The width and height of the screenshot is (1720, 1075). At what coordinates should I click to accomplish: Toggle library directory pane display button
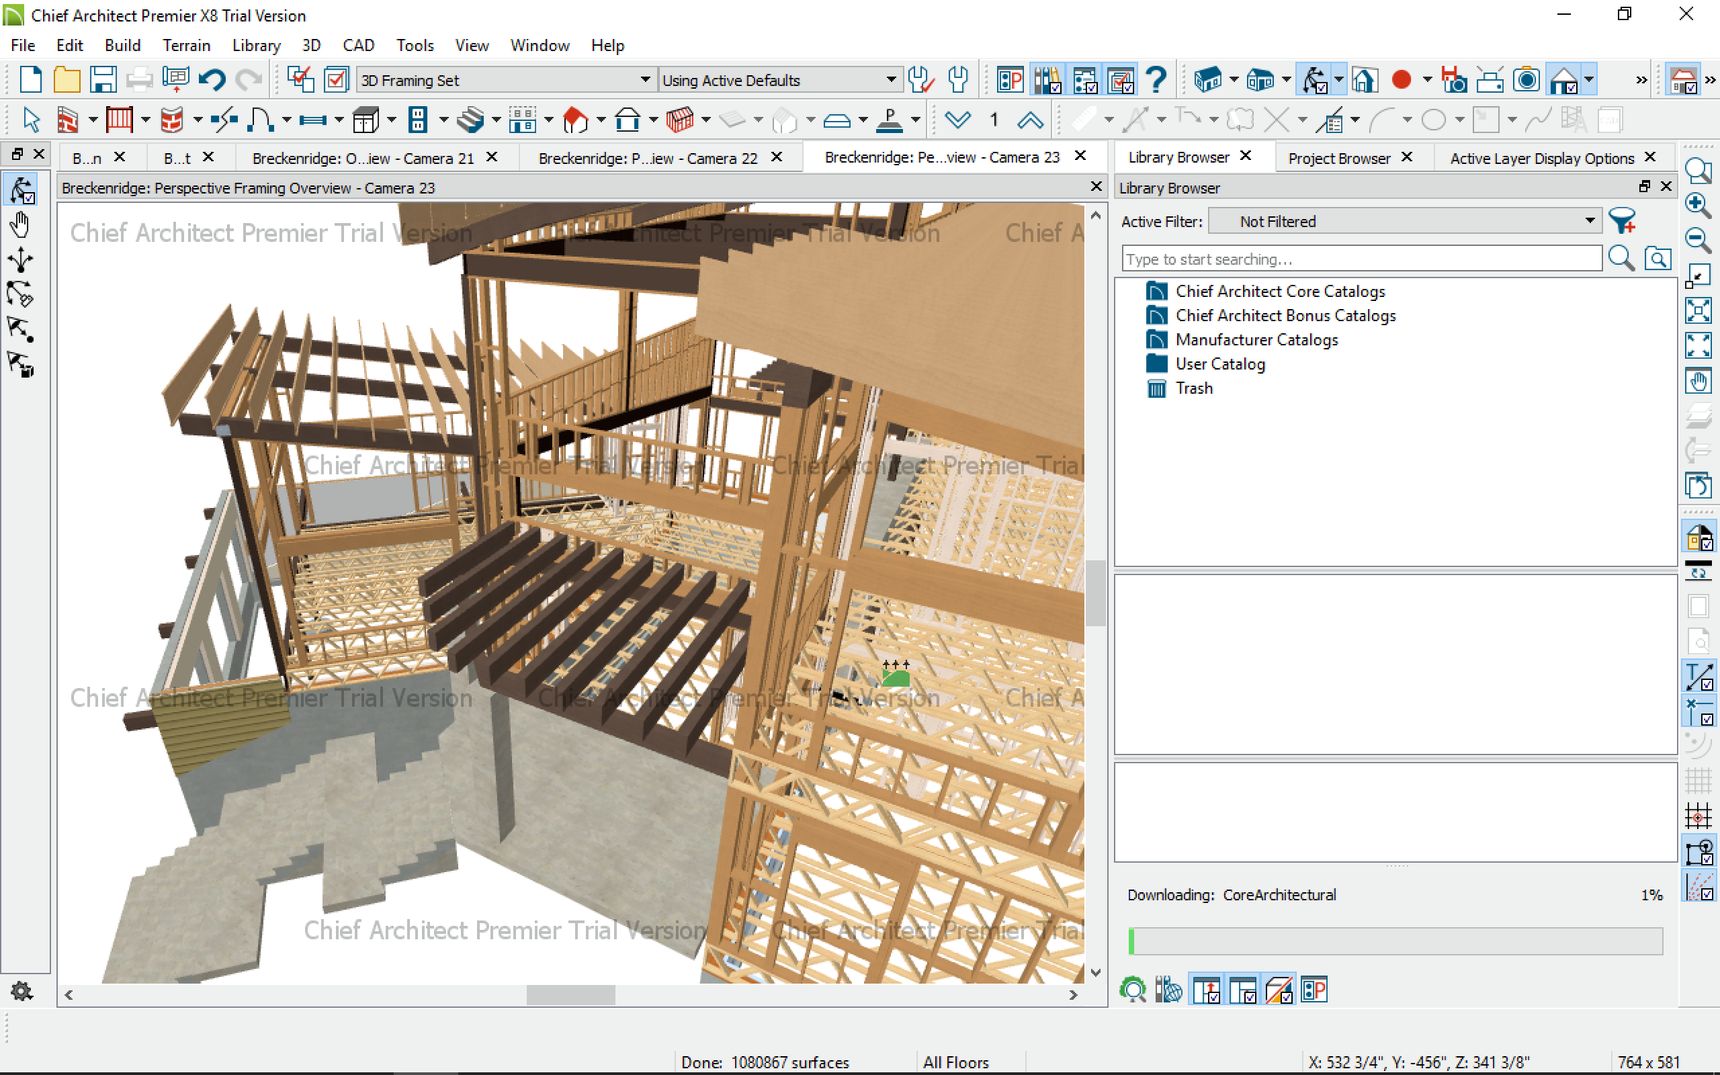(1206, 990)
